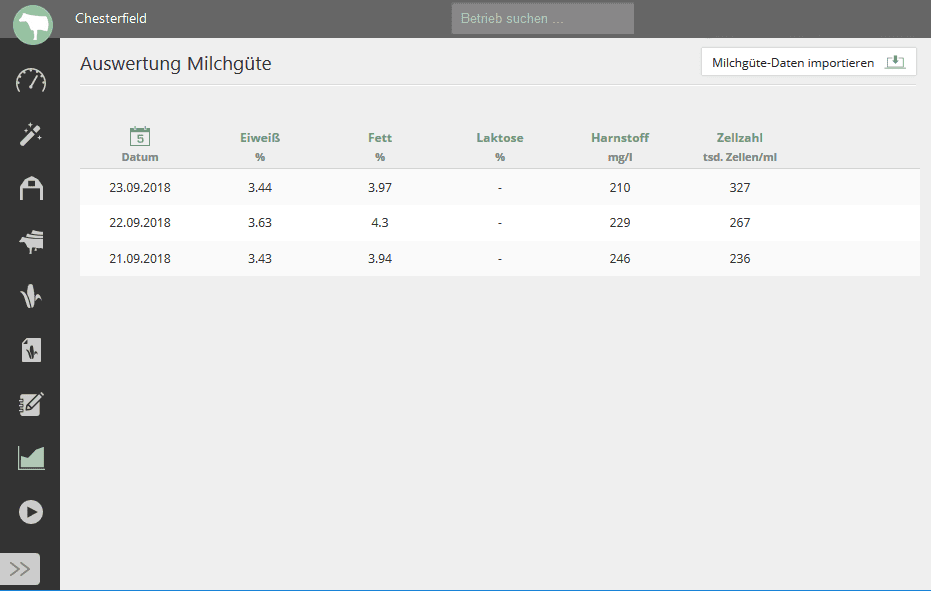
Task: Open the notepad with pencil icon
Action: [x=31, y=404]
